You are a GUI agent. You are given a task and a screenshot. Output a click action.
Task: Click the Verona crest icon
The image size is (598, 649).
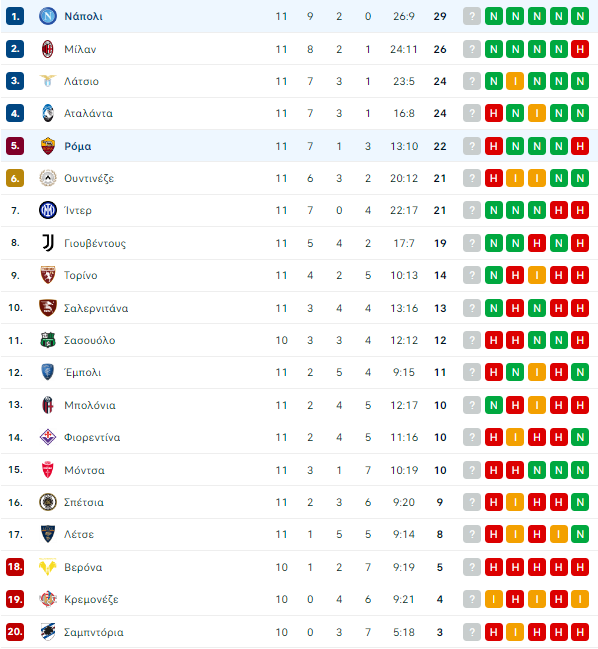coord(48,567)
